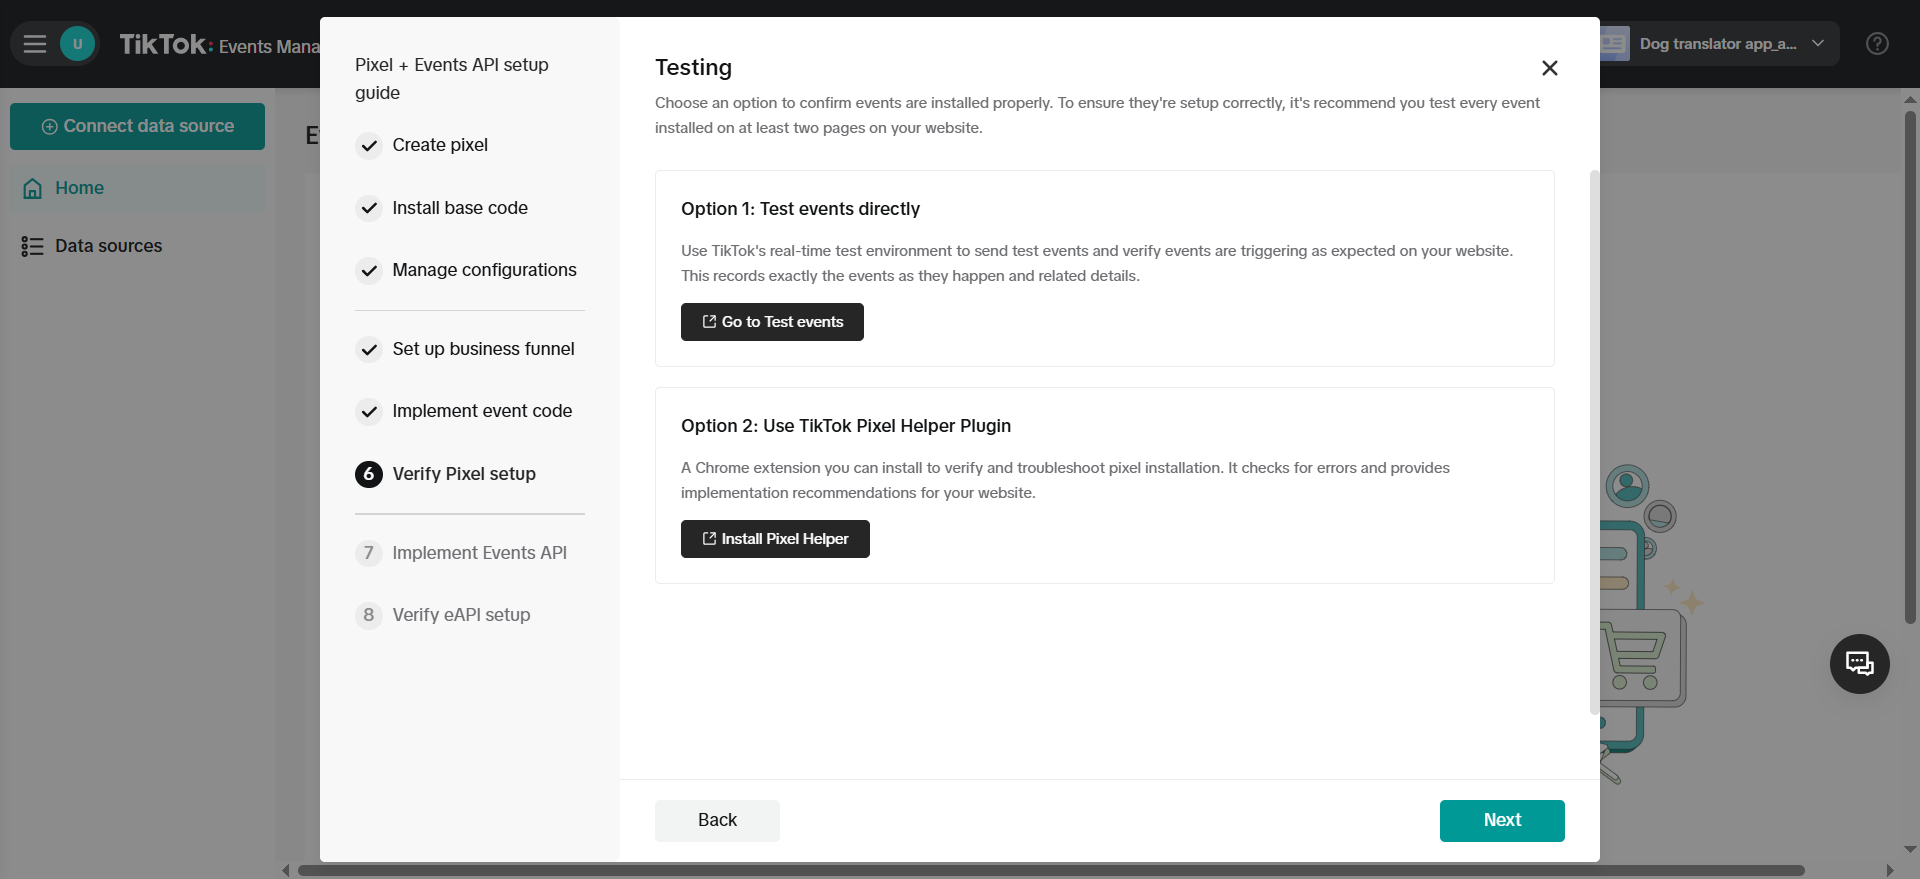Open Data sources in the sidebar
Screen dimensions: 1920x879
click(138, 246)
